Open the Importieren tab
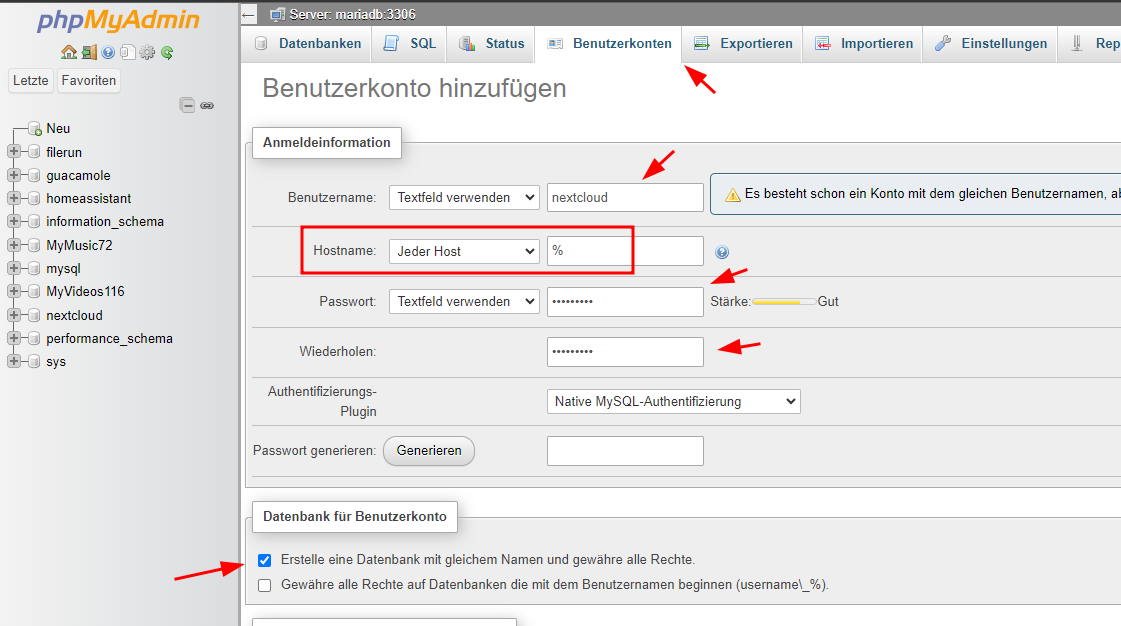This screenshot has height=626, width=1121. pyautogui.click(x=863, y=44)
